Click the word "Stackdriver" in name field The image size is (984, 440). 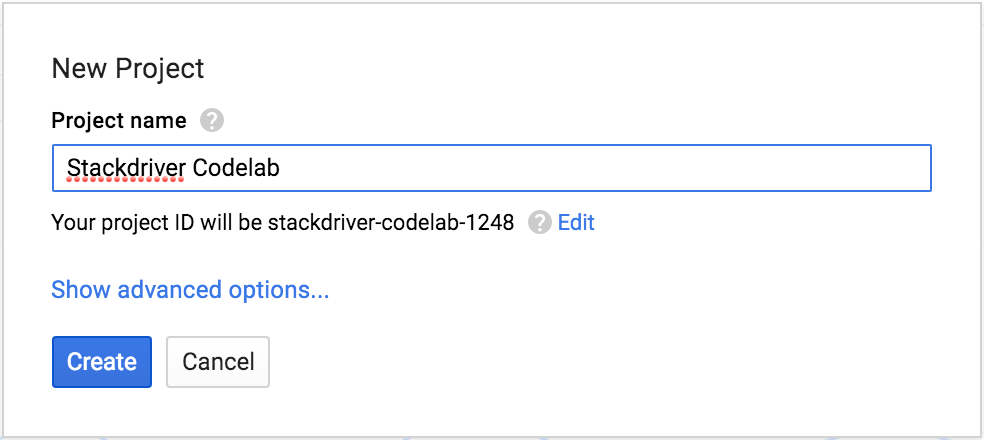click(x=126, y=167)
